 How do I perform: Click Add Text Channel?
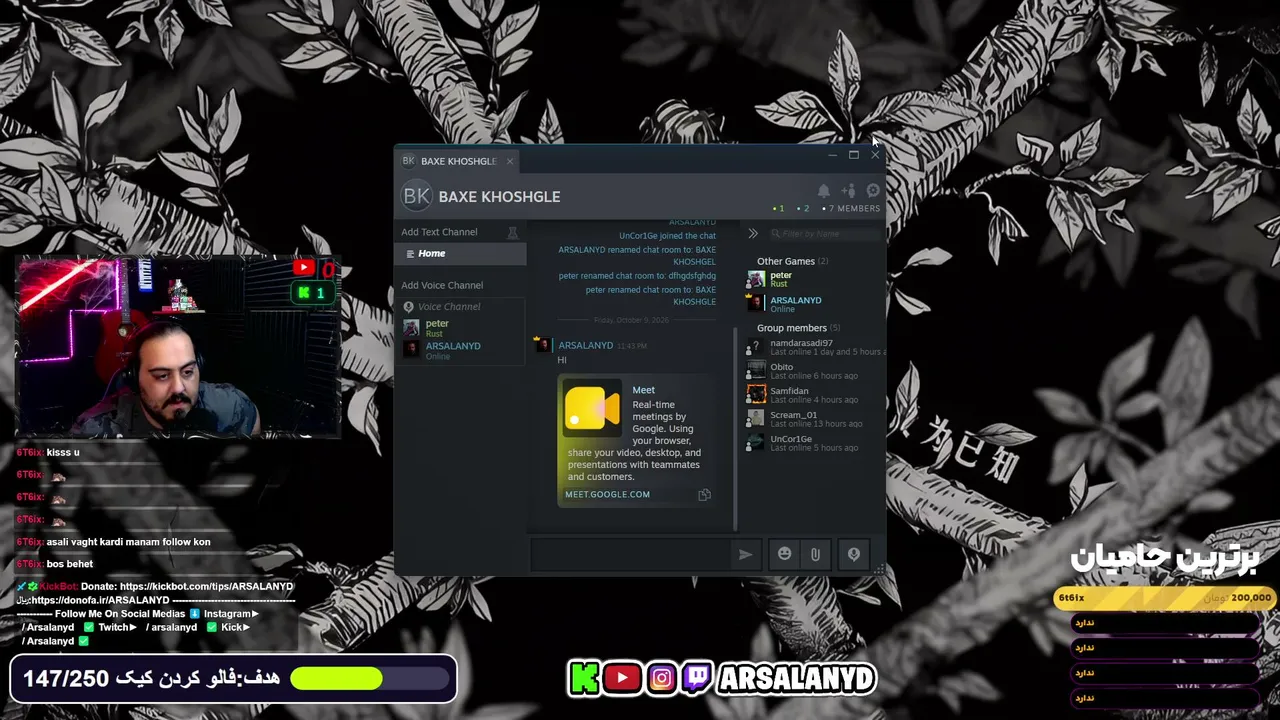[439, 232]
